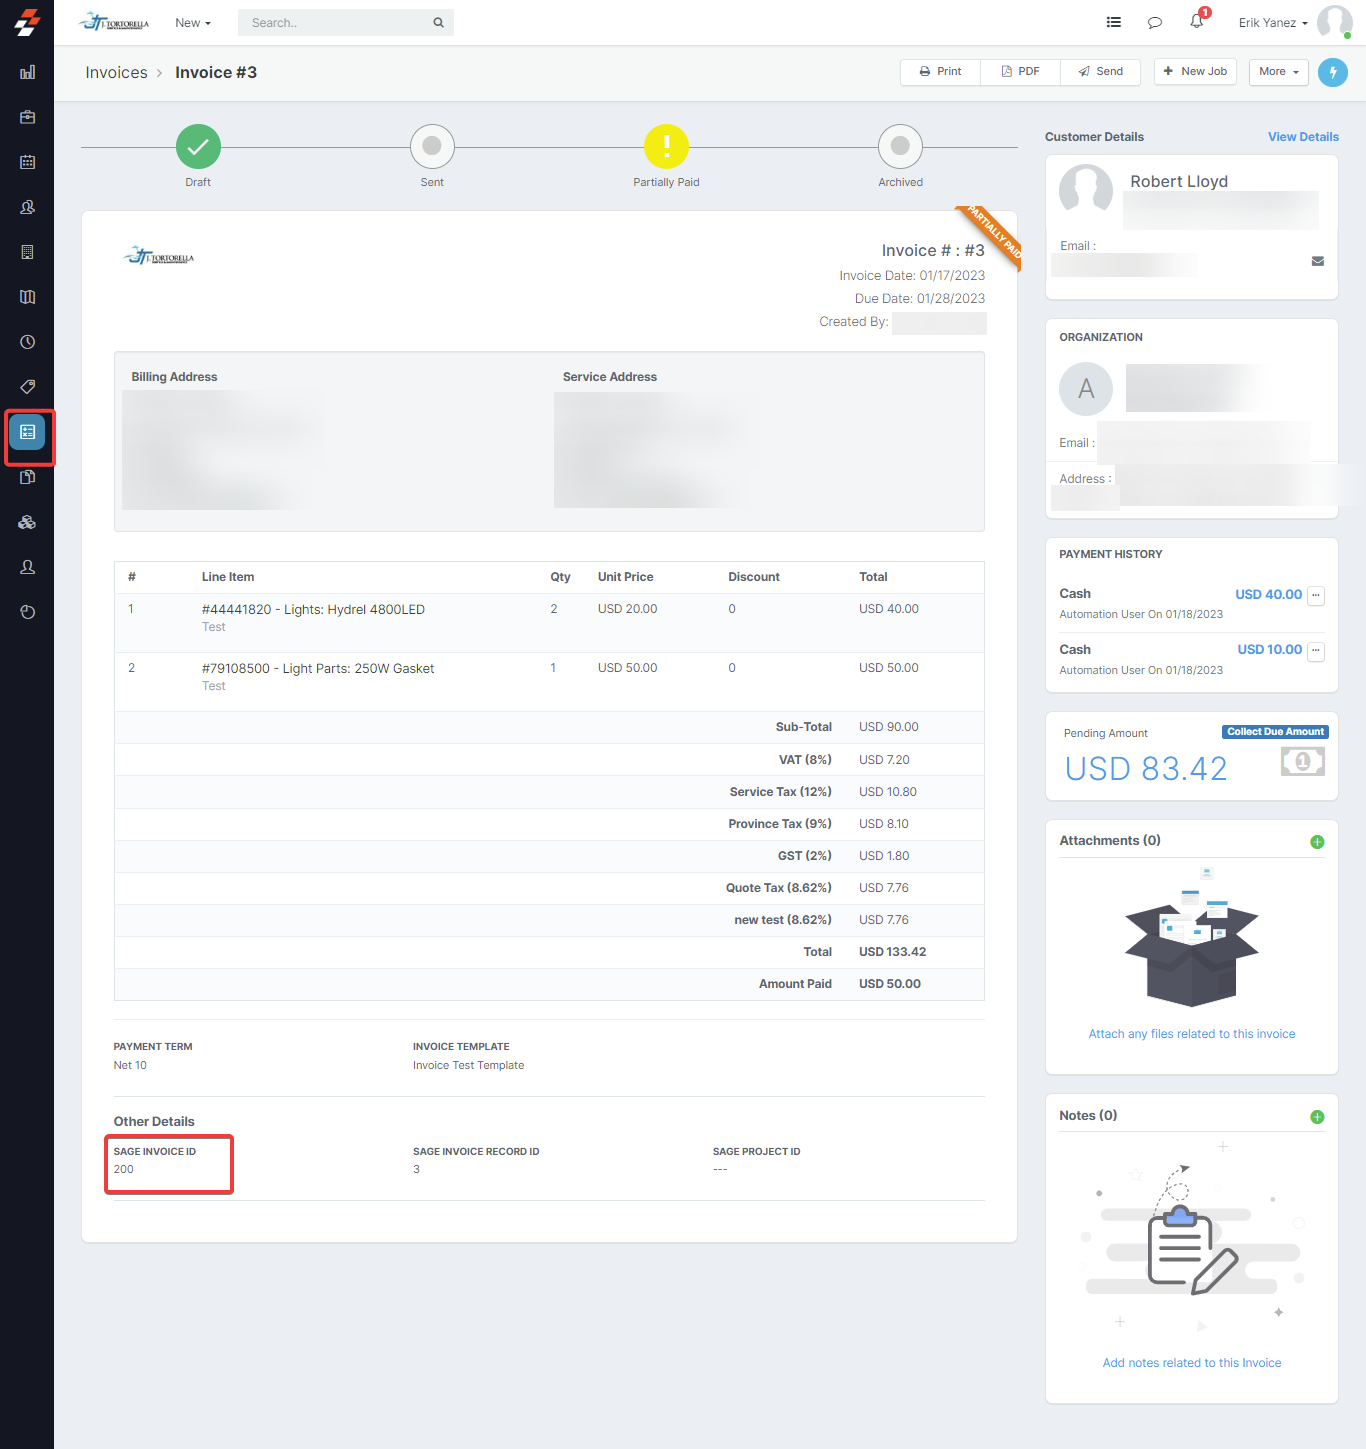Click the VAT (8%) amount USD 7.20
Image resolution: width=1366 pixels, height=1449 pixels.
pos(884,760)
